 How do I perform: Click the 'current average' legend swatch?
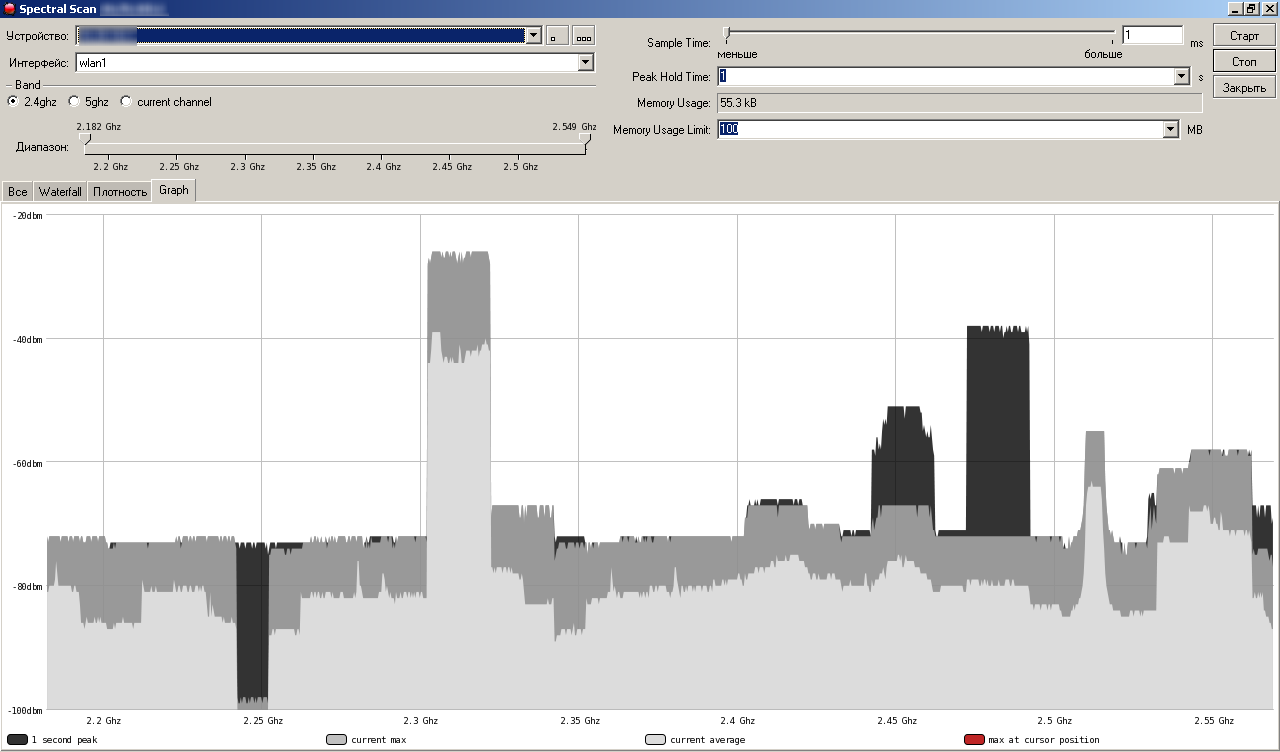656,740
